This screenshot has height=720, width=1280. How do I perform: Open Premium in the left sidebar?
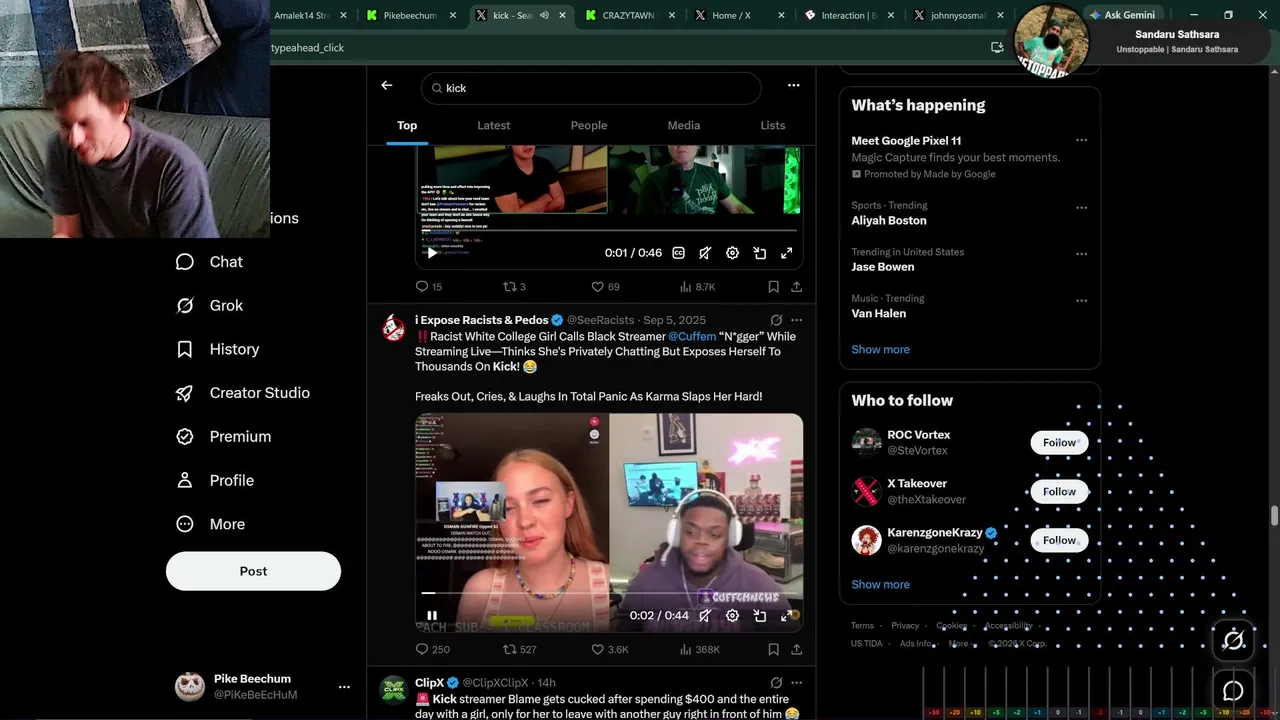[x=223, y=437]
